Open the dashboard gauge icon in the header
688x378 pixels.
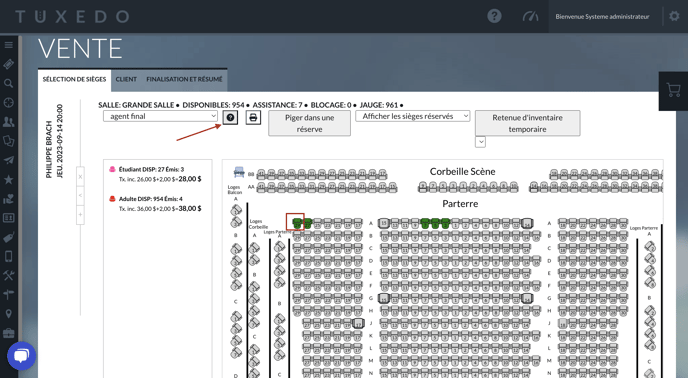[x=530, y=17]
